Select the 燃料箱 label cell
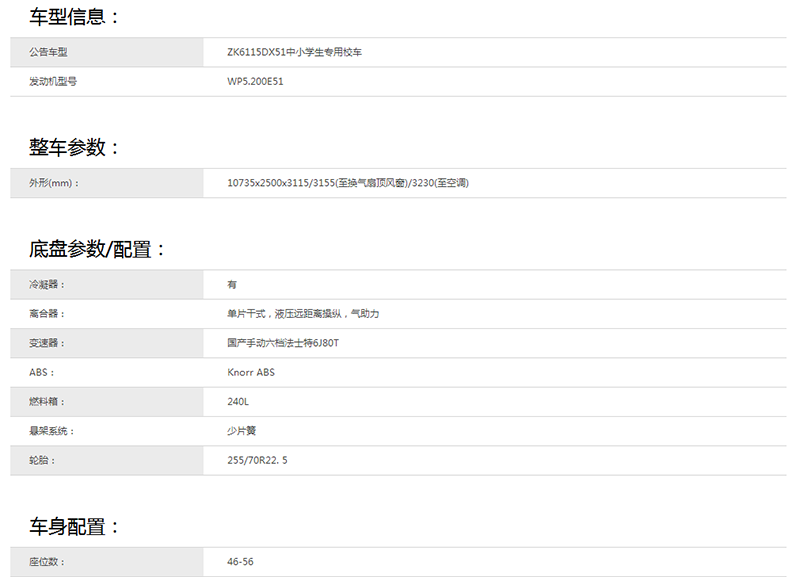 point(48,402)
